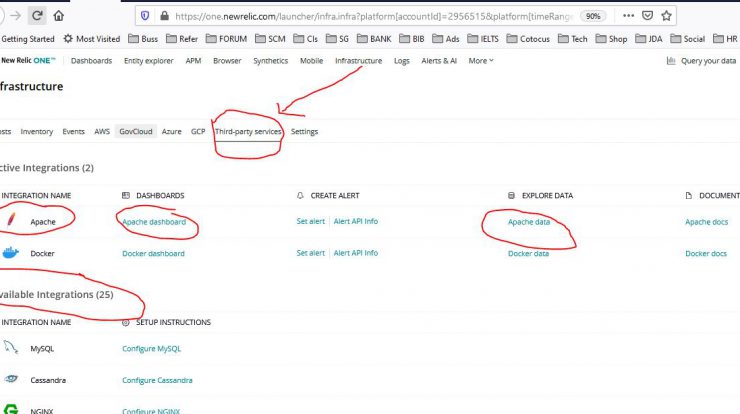This screenshot has width=740, height=414.
Task: Open the Docker dashboard link
Action: (153, 253)
